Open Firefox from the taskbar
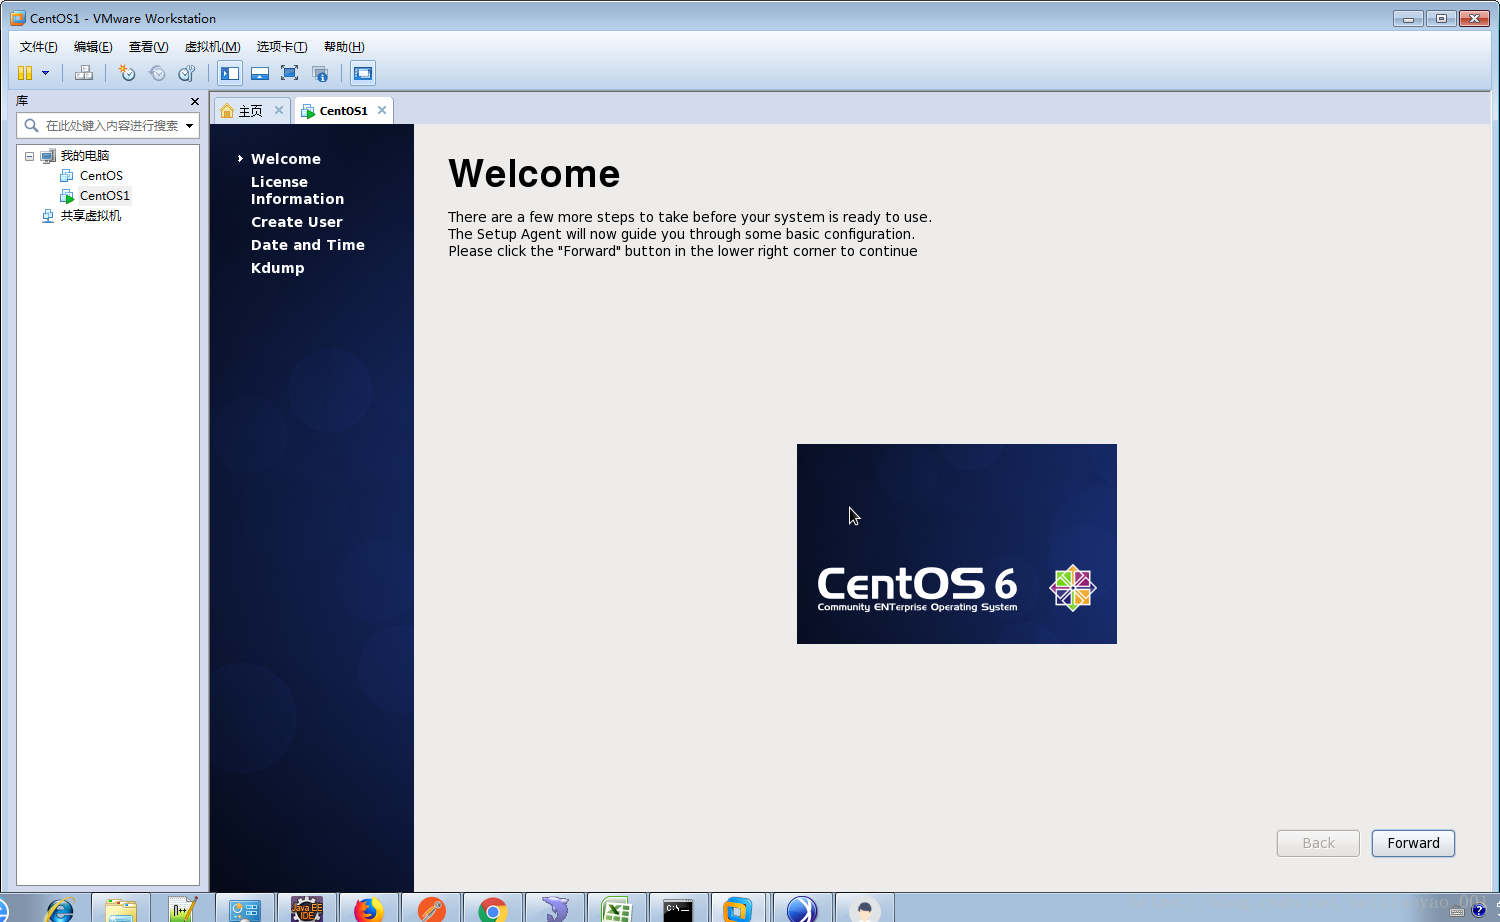This screenshot has width=1500, height=922. 369,910
